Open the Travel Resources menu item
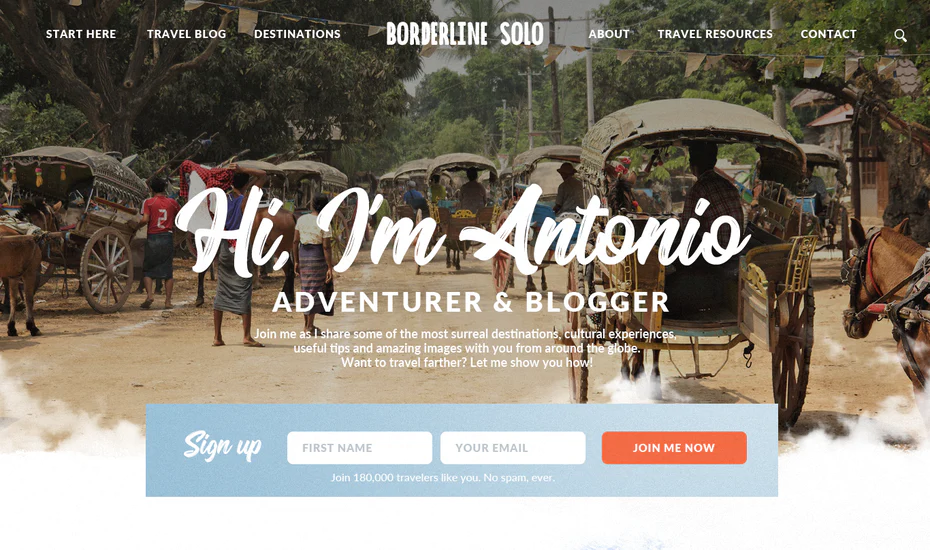 click(x=715, y=34)
